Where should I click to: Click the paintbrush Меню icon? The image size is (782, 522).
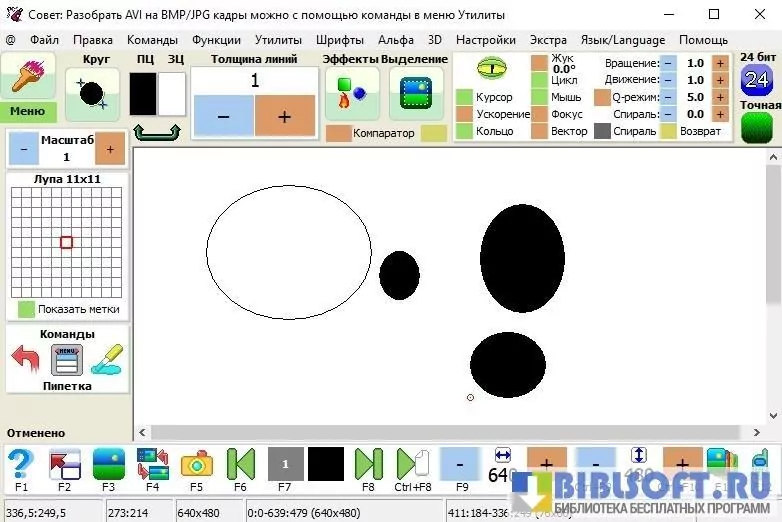tap(27, 76)
